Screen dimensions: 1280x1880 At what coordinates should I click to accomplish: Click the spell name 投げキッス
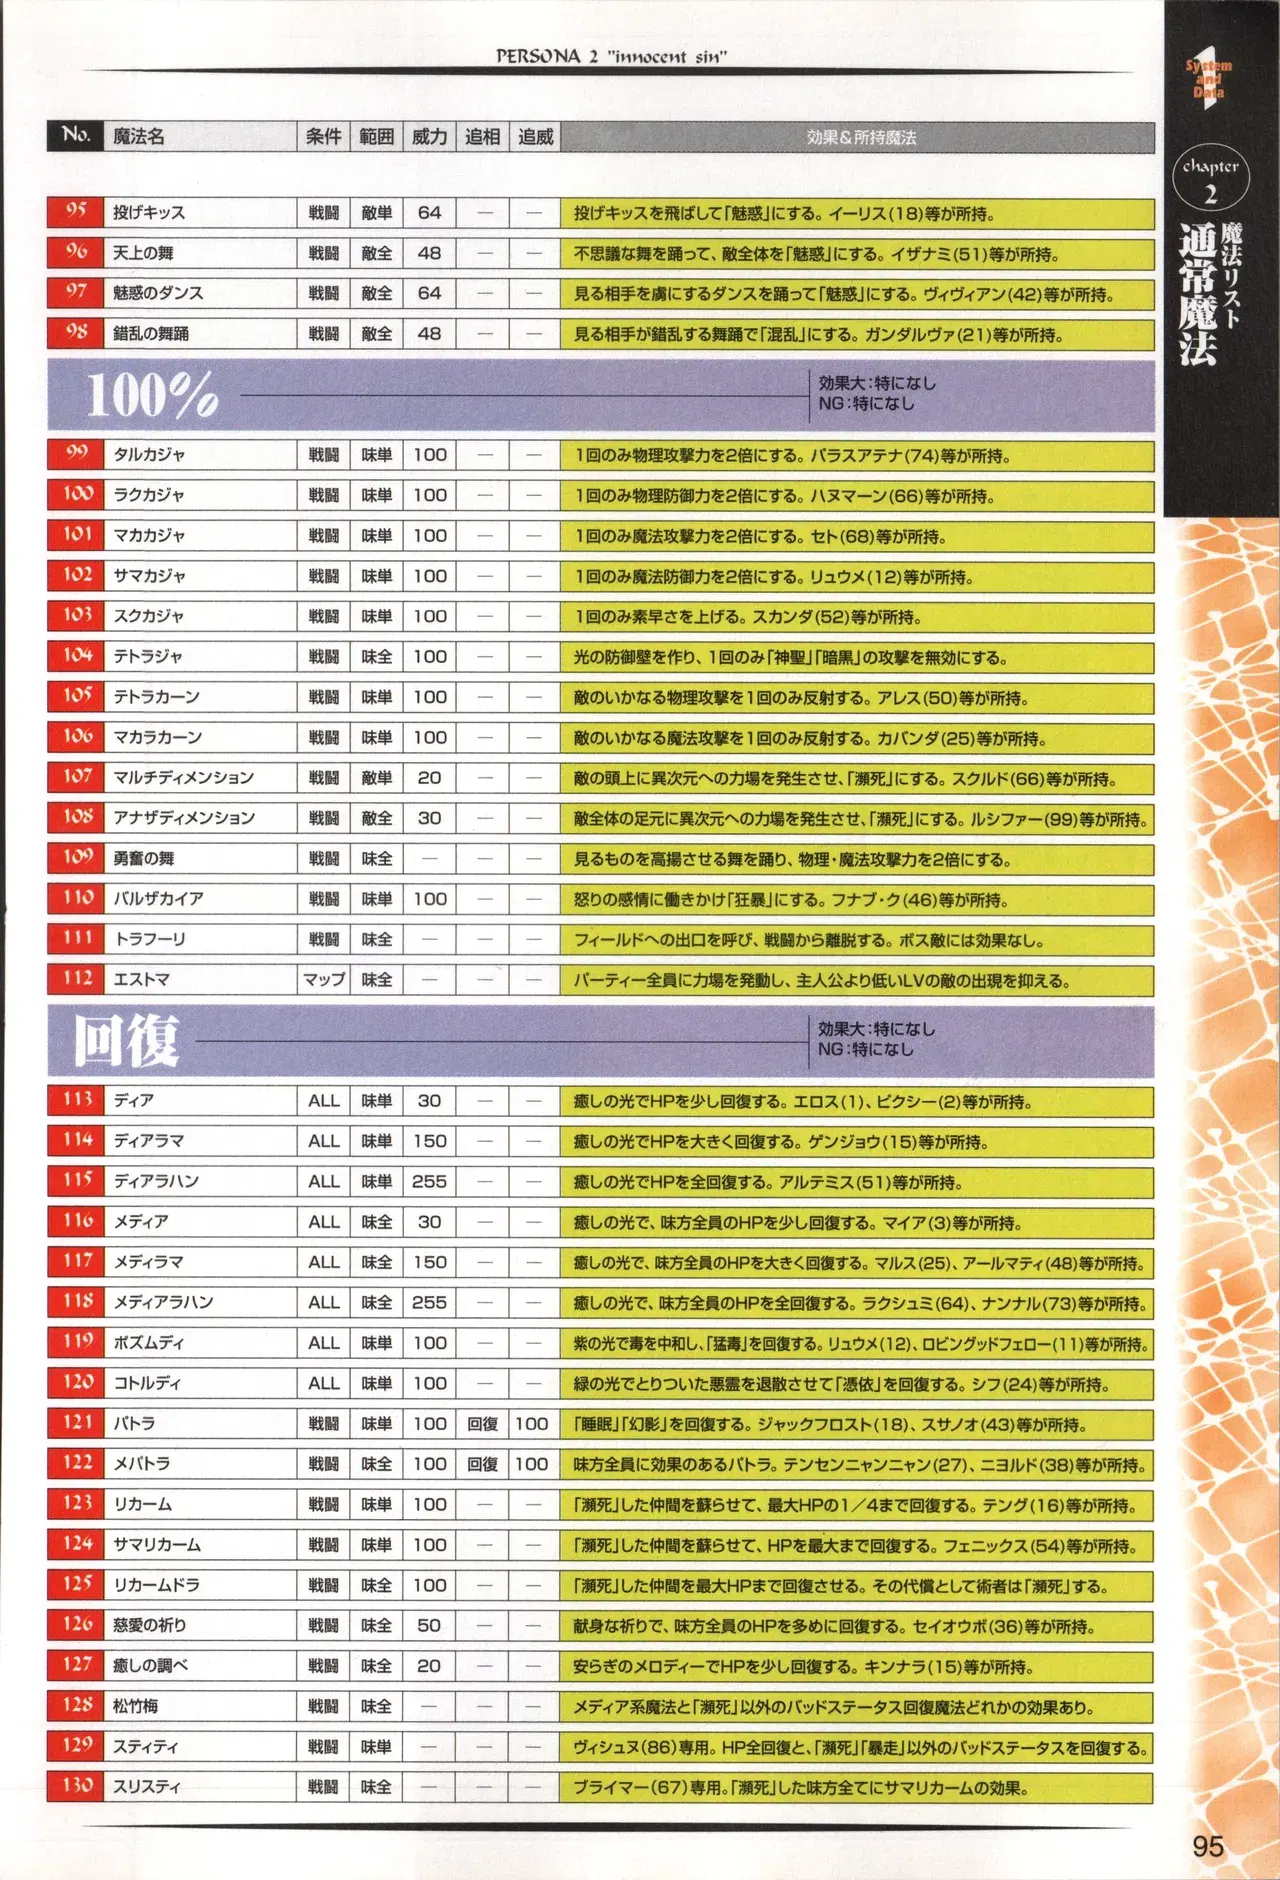click(x=149, y=212)
